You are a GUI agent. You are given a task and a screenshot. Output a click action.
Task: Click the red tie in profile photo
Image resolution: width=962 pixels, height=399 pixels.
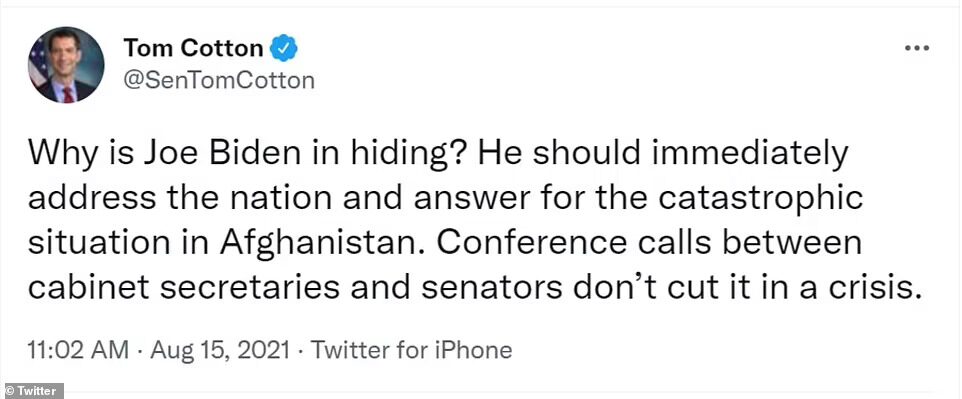click(68, 94)
